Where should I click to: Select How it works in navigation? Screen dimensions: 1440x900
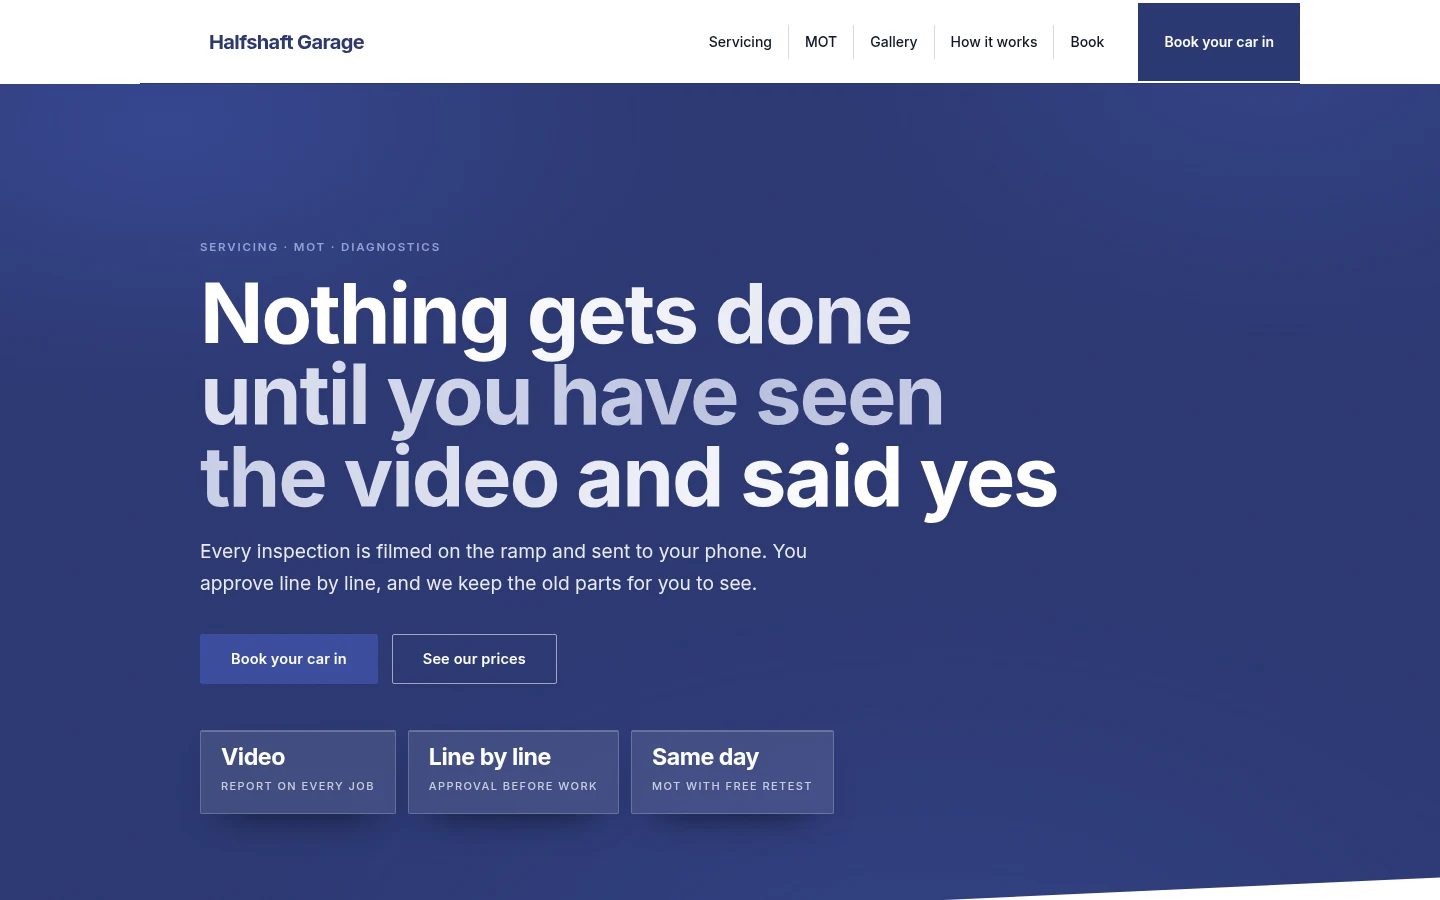point(994,42)
